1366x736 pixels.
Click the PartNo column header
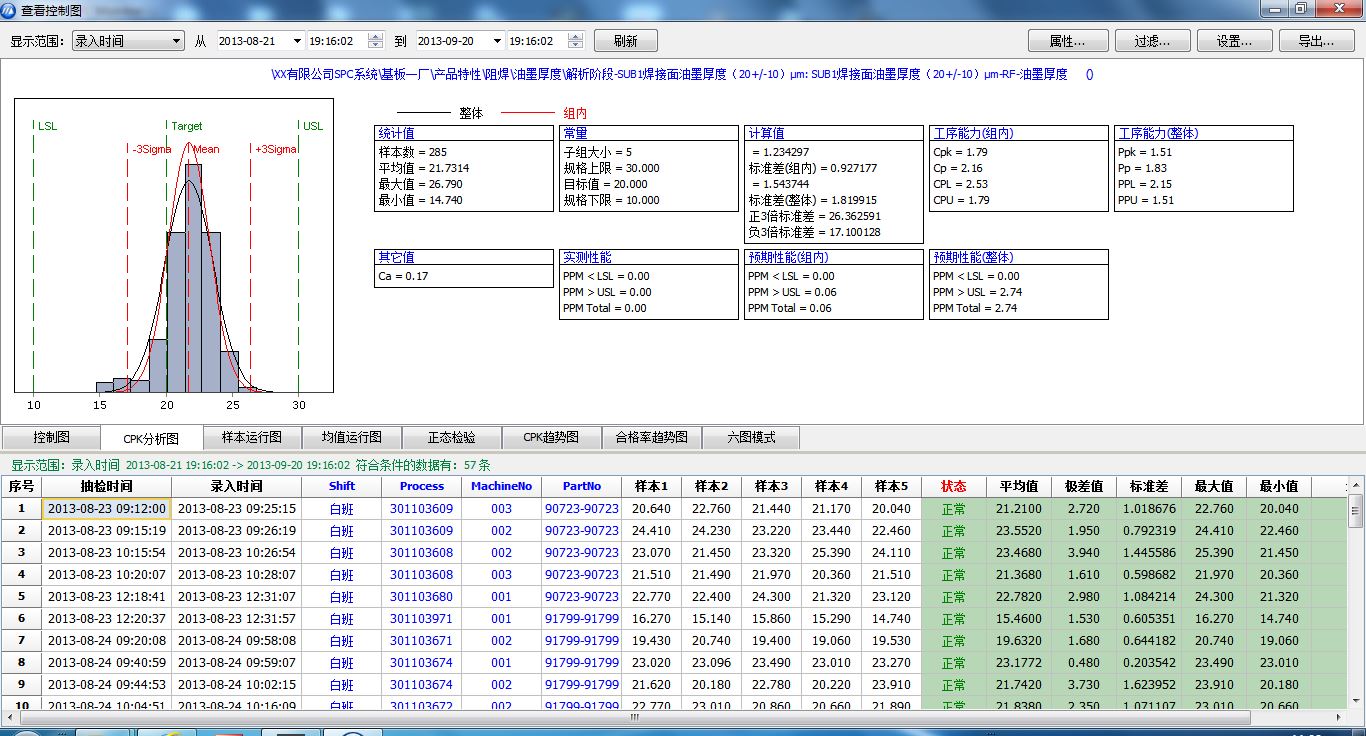[582, 486]
